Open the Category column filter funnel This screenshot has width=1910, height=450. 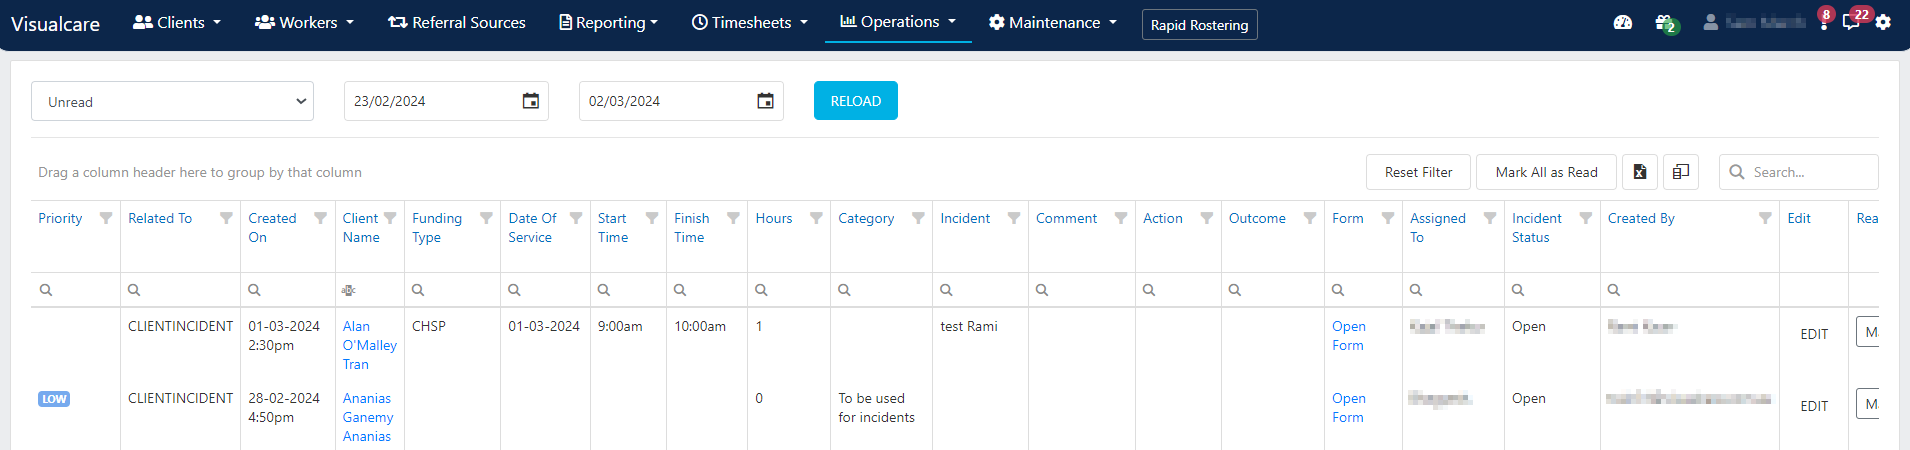pos(918,218)
